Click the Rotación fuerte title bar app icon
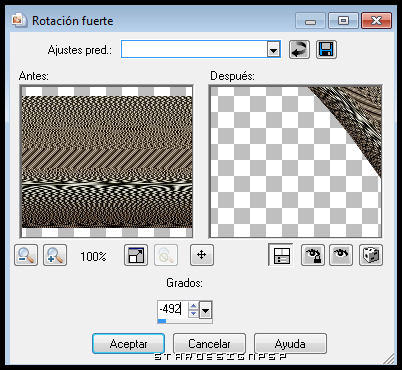This screenshot has width=402, height=370. click(19, 20)
